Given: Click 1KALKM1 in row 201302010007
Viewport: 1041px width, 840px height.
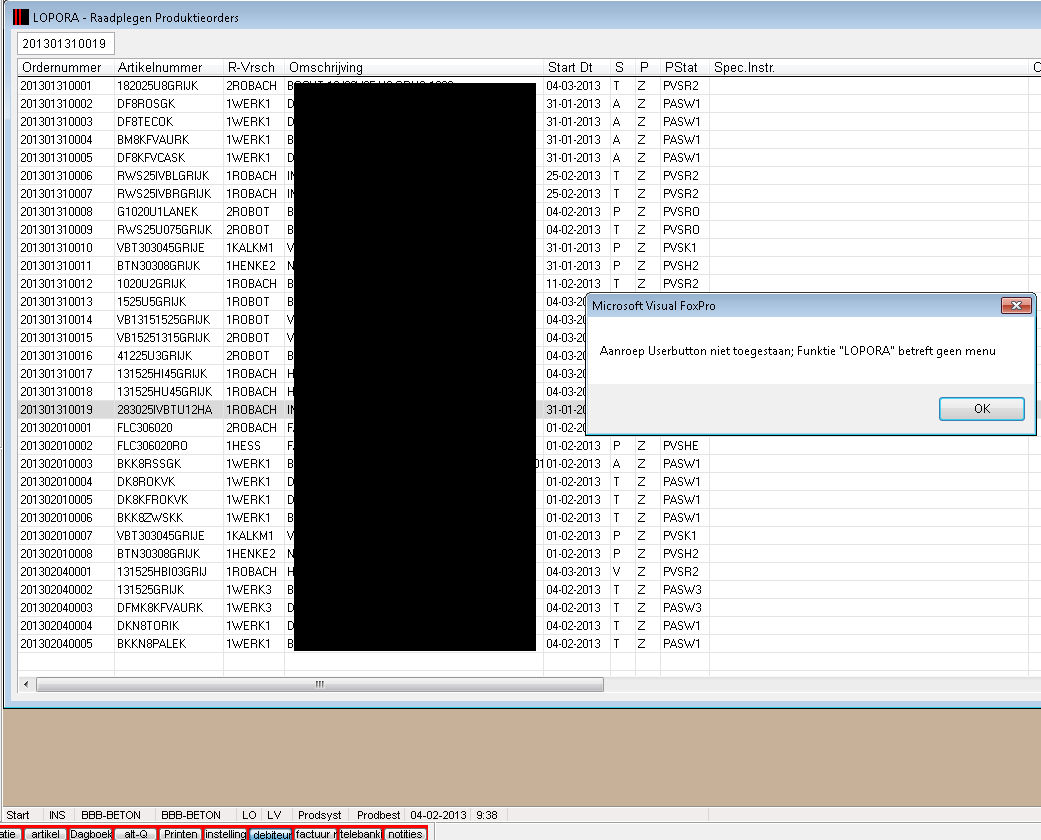Looking at the screenshot, I should pos(250,535).
